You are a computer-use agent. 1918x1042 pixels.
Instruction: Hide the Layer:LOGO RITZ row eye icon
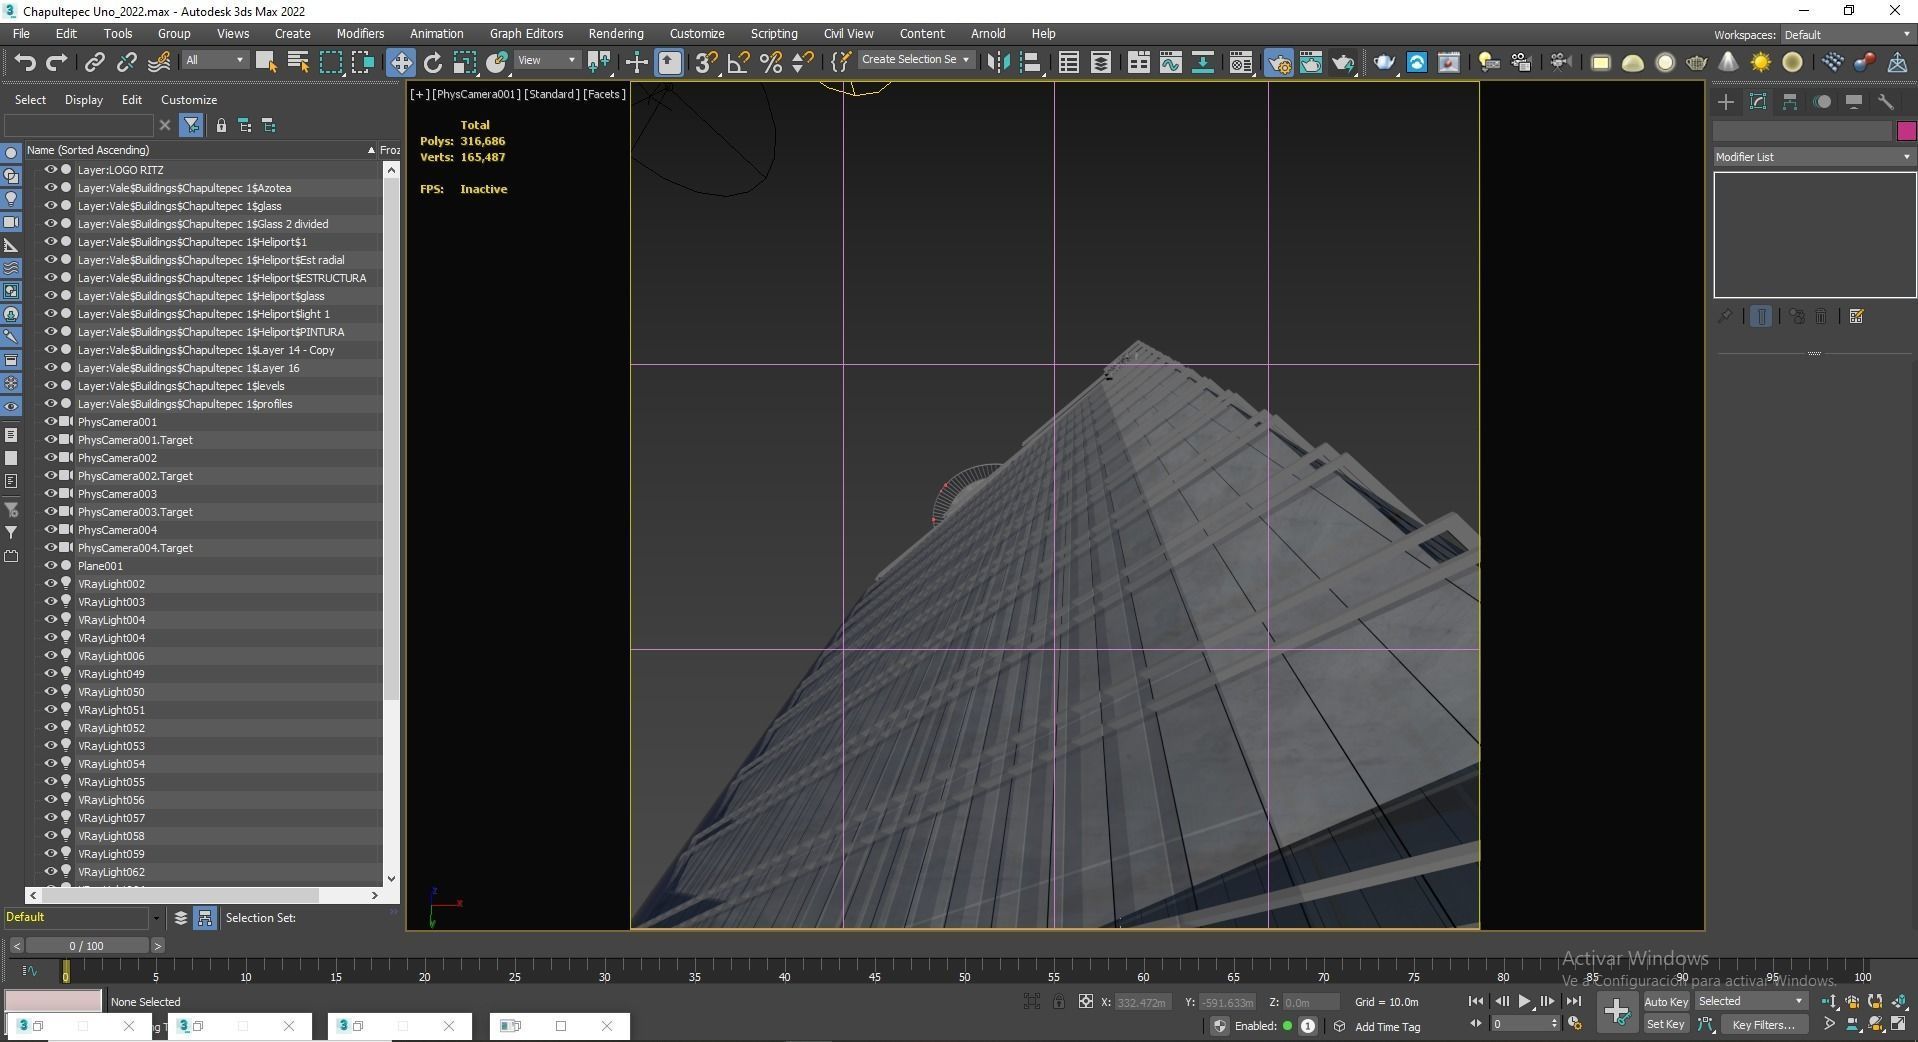pos(50,170)
